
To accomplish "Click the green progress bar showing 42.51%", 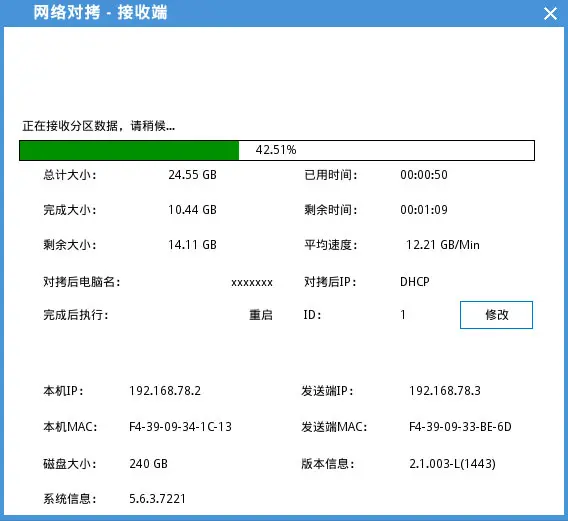I will click(x=277, y=150).
